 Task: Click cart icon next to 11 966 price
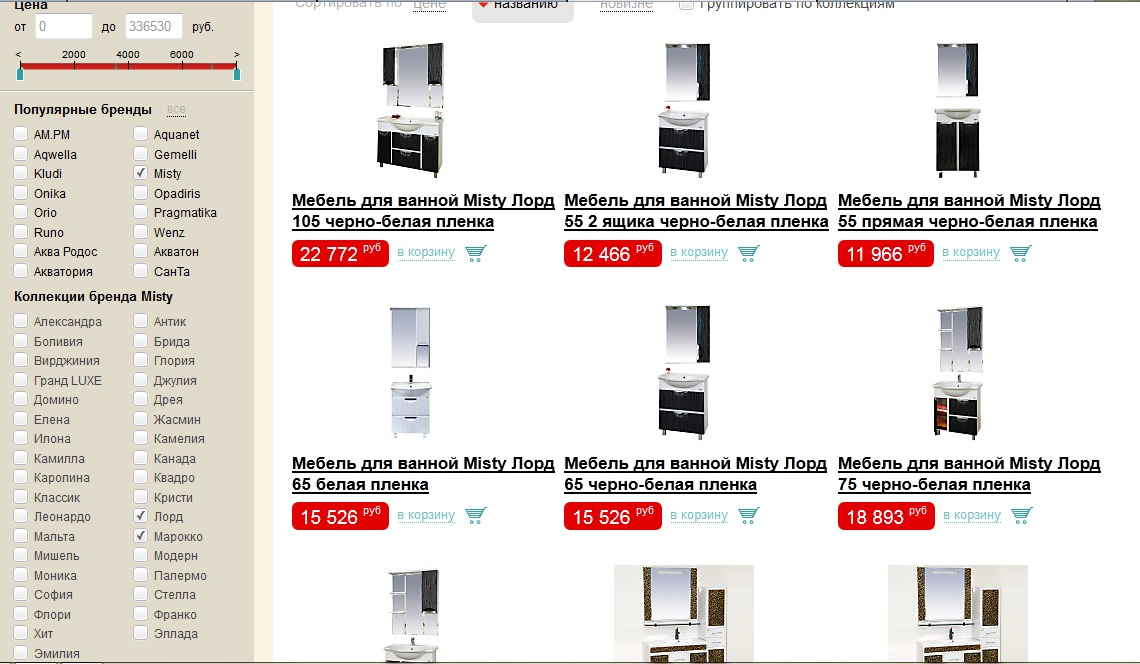pos(1021,253)
